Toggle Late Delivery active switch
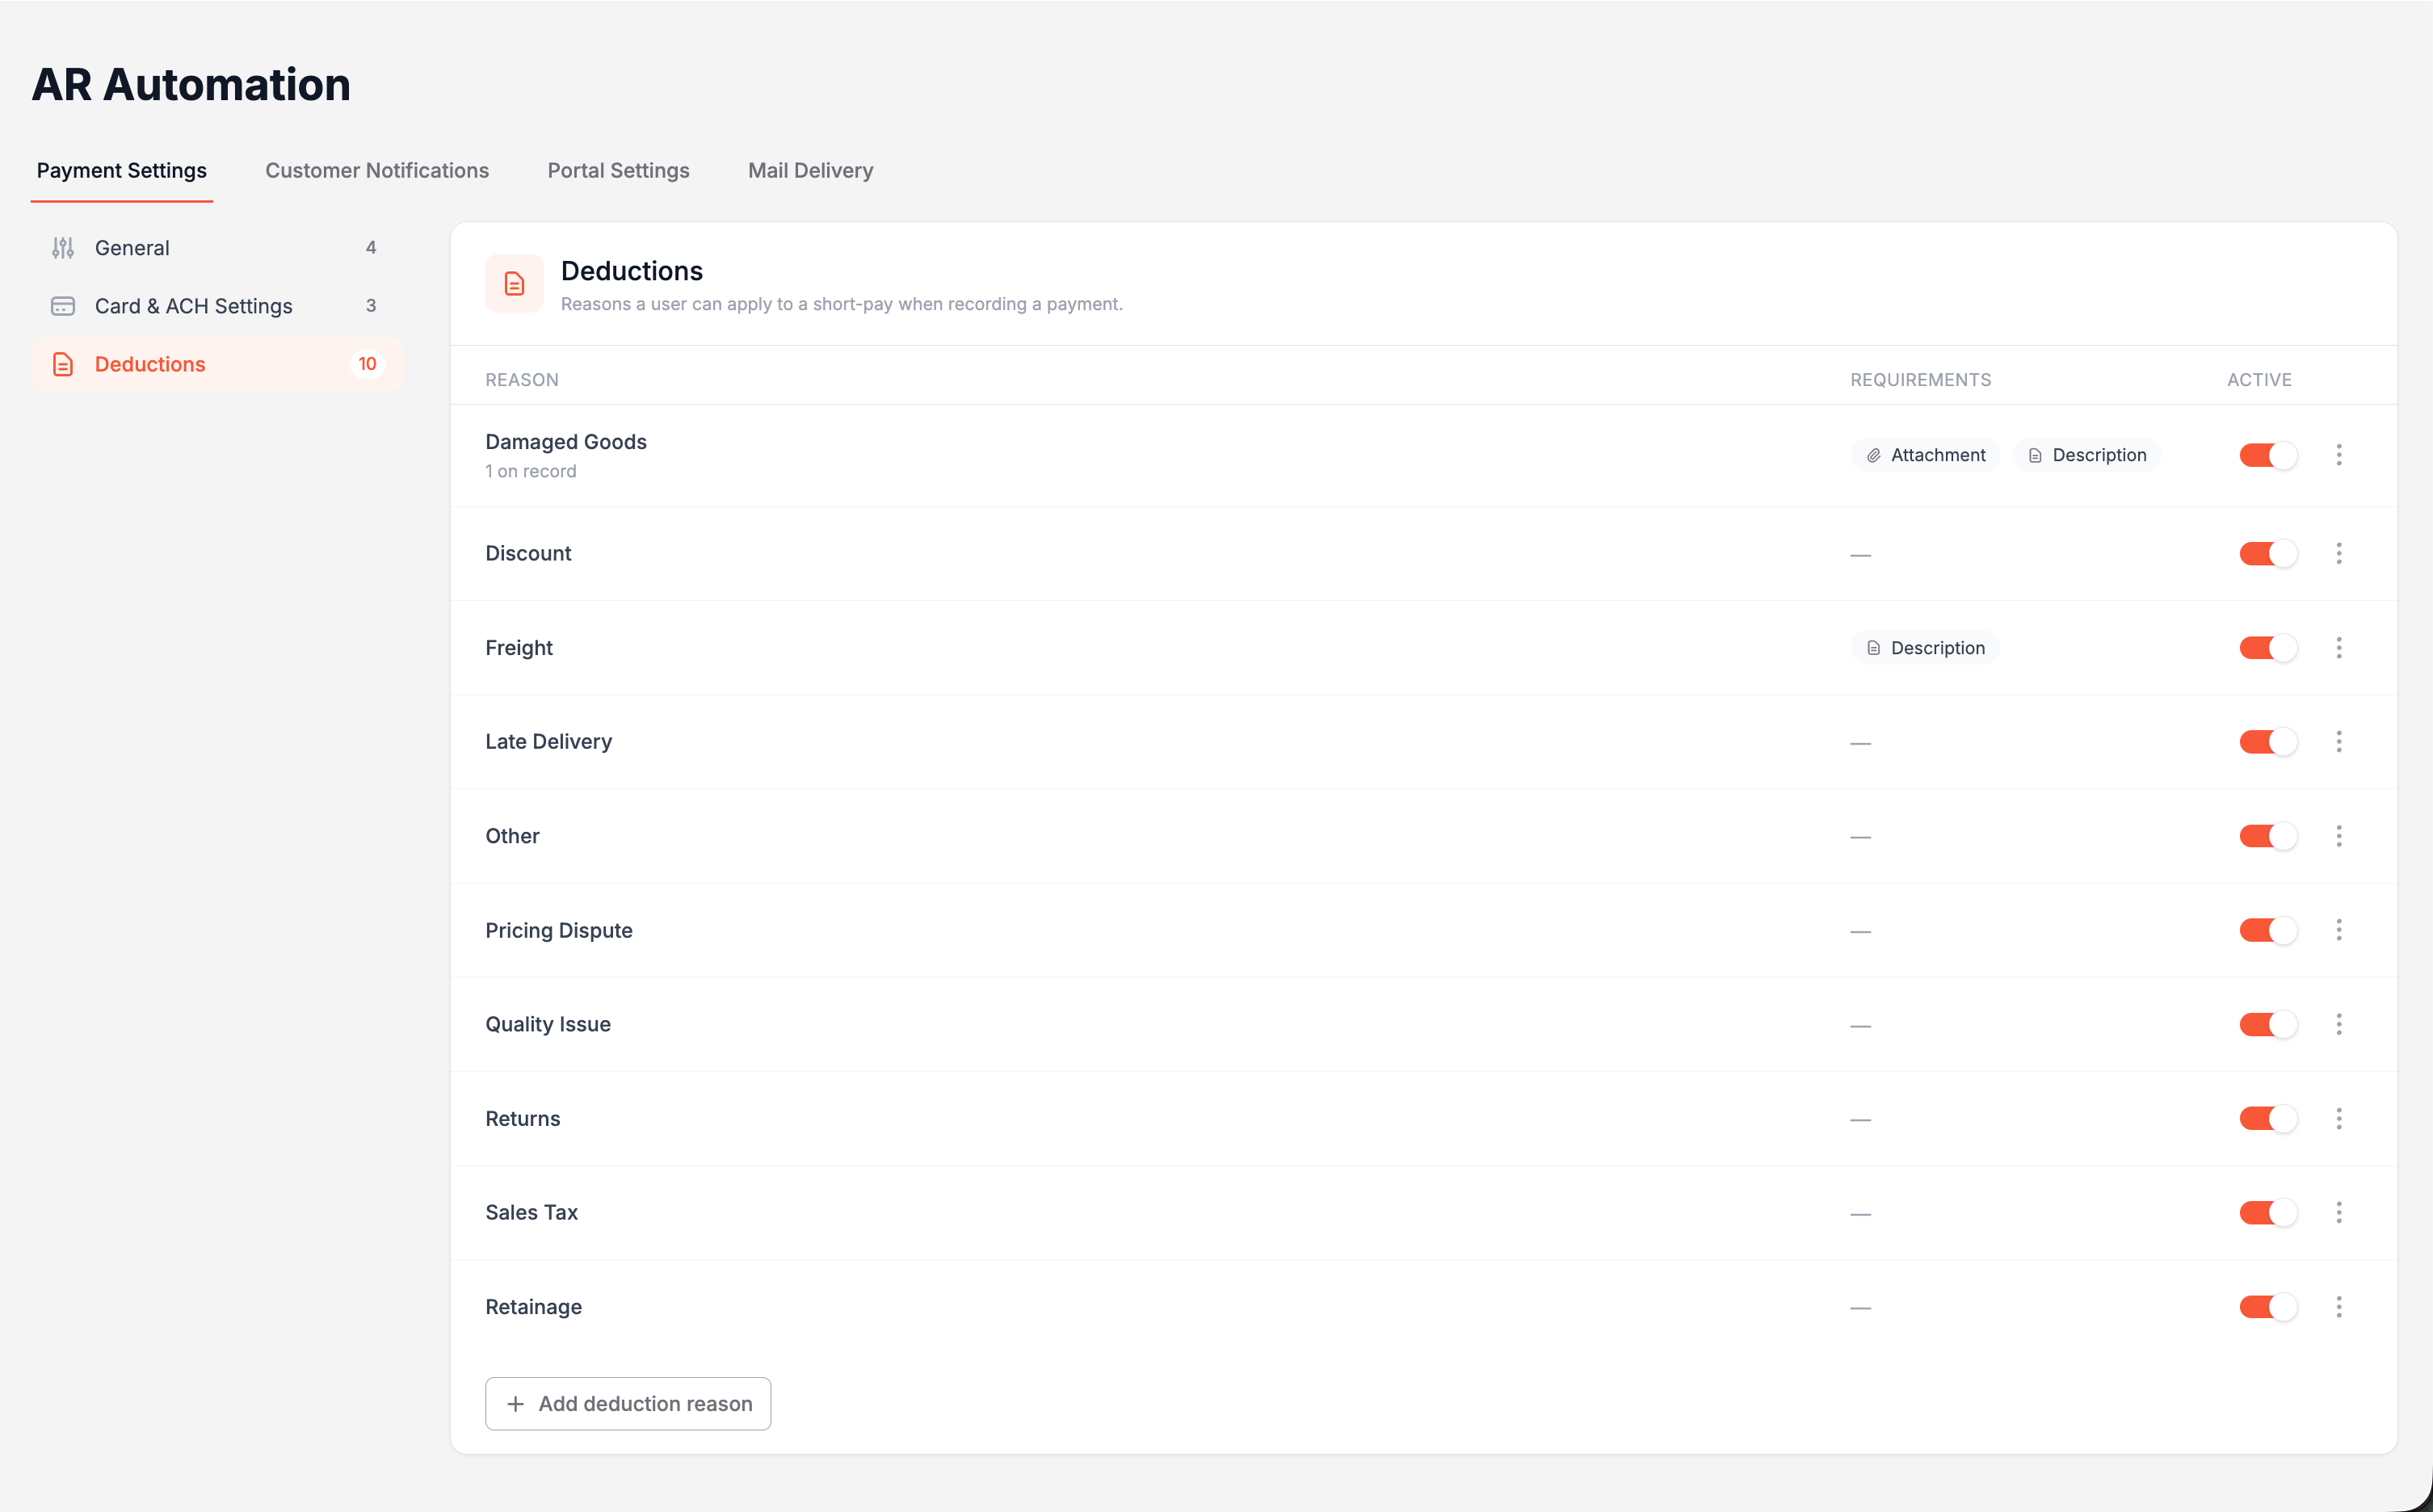Screen dimensions: 2433x1512 (x=2268, y=742)
